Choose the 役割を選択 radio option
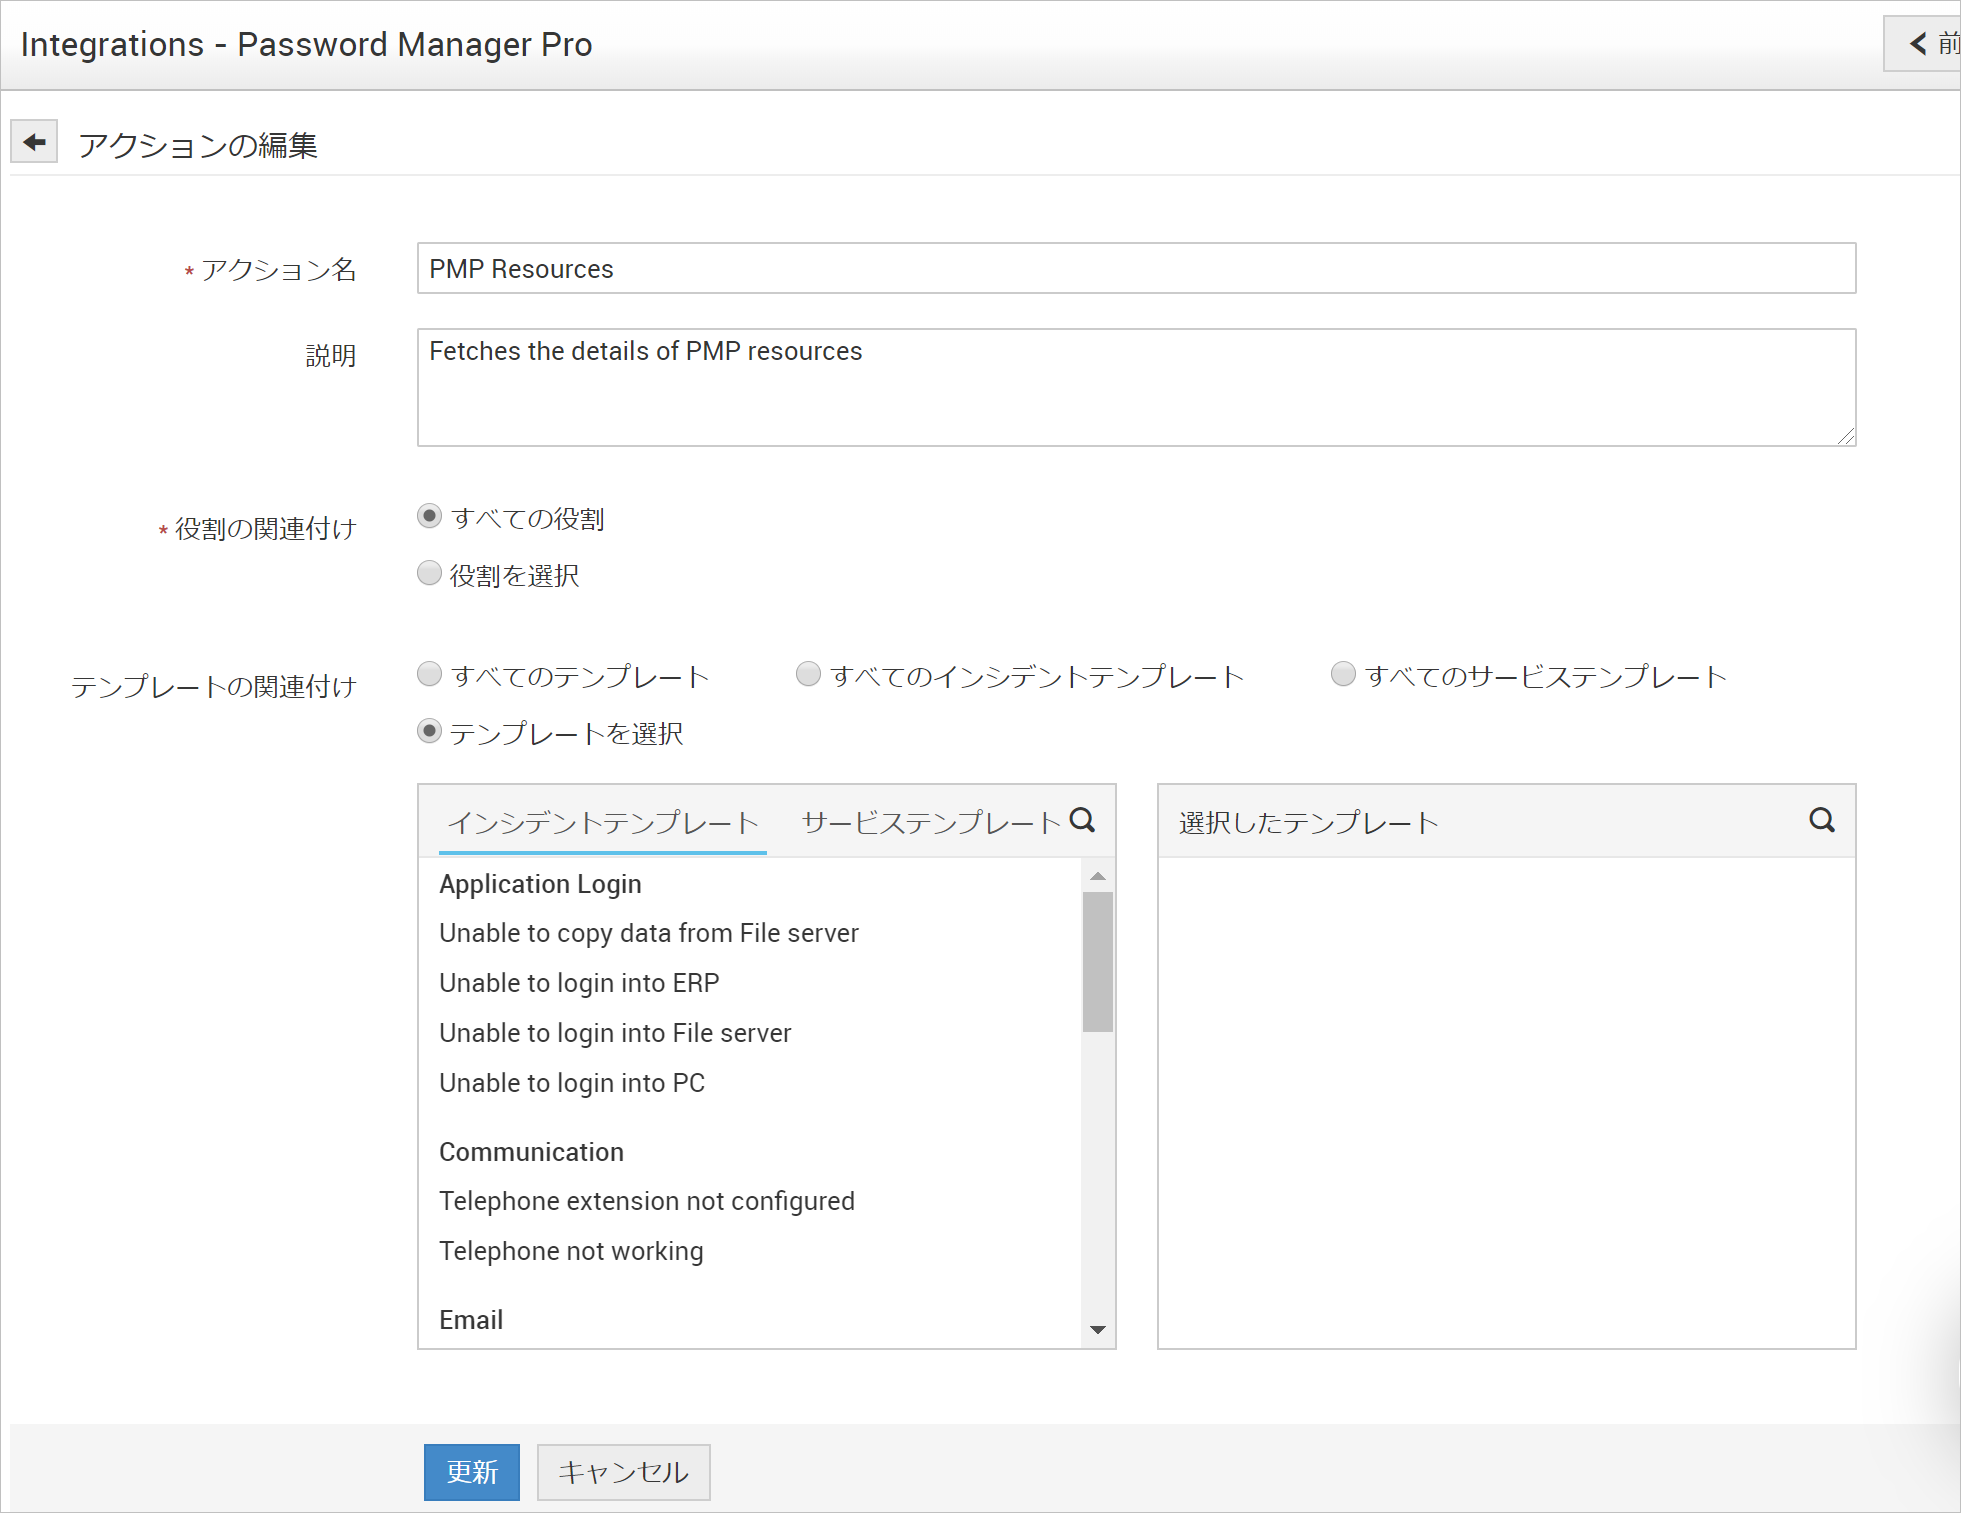Viewport: 1961px width, 1513px height. (x=429, y=573)
